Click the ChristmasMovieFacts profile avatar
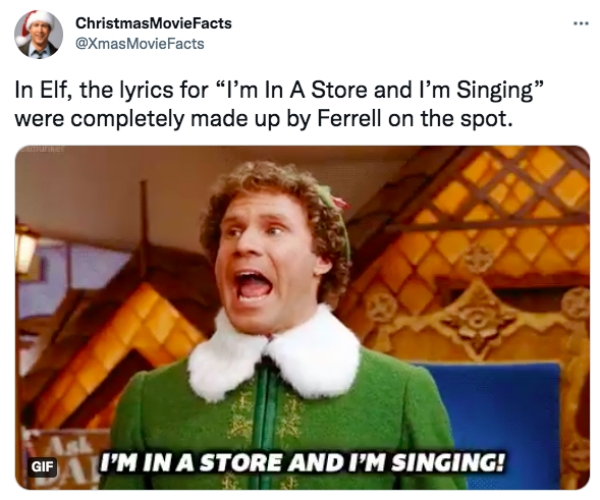Viewport: 600px width, 500px height. pos(38,34)
